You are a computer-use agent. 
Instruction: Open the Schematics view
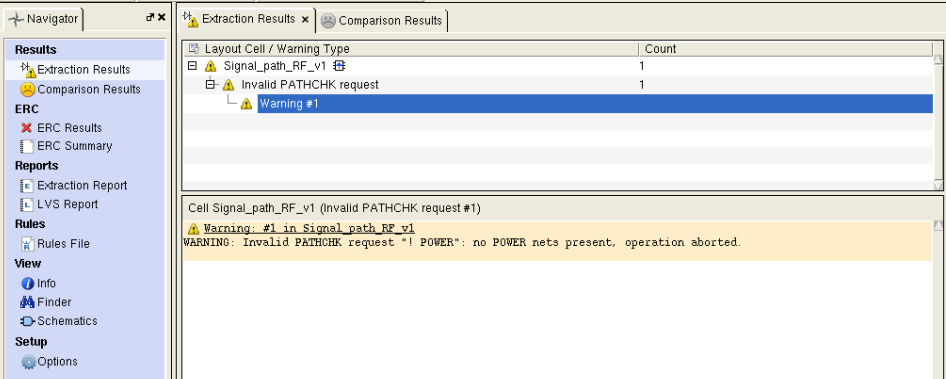point(67,321)
